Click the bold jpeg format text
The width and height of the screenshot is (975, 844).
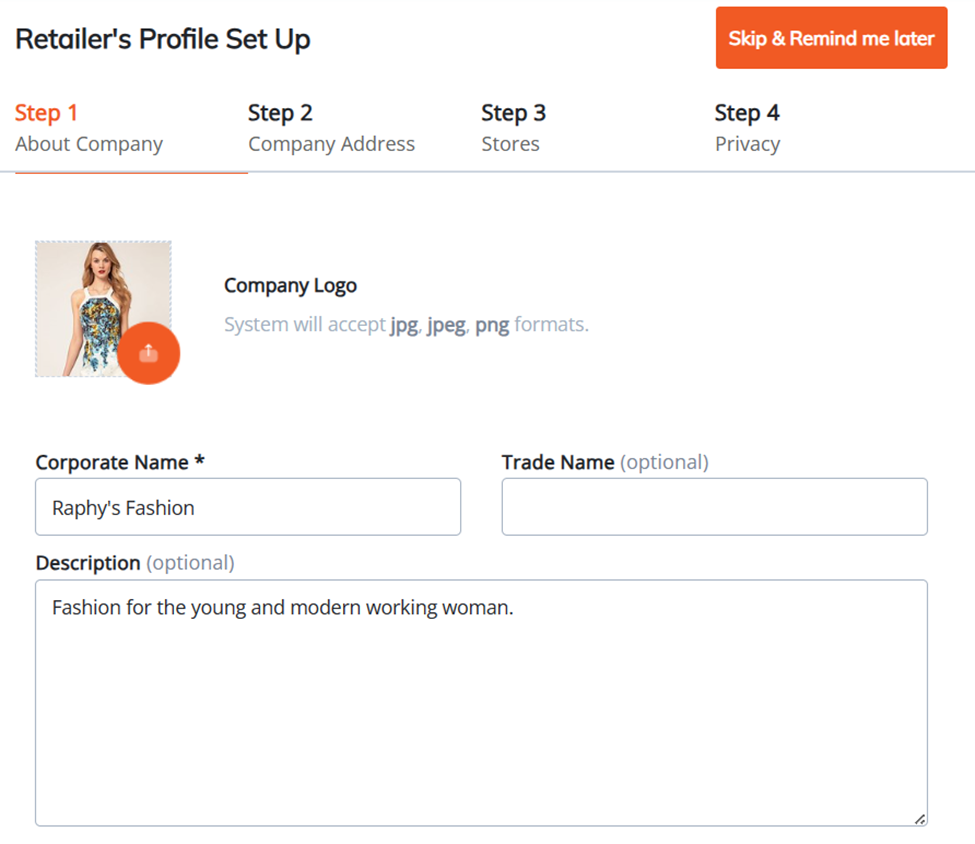(x=446, y=325)
